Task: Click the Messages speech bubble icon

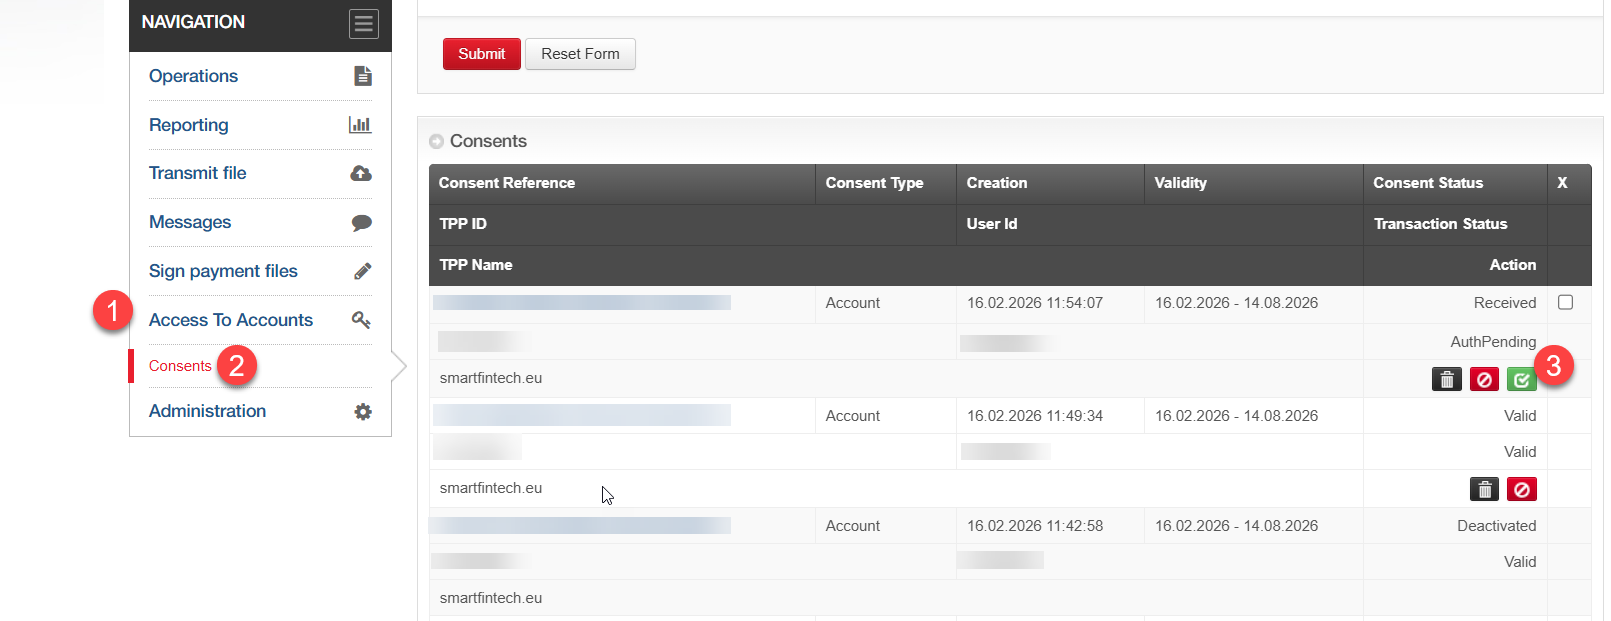Action: click(362, 222)
